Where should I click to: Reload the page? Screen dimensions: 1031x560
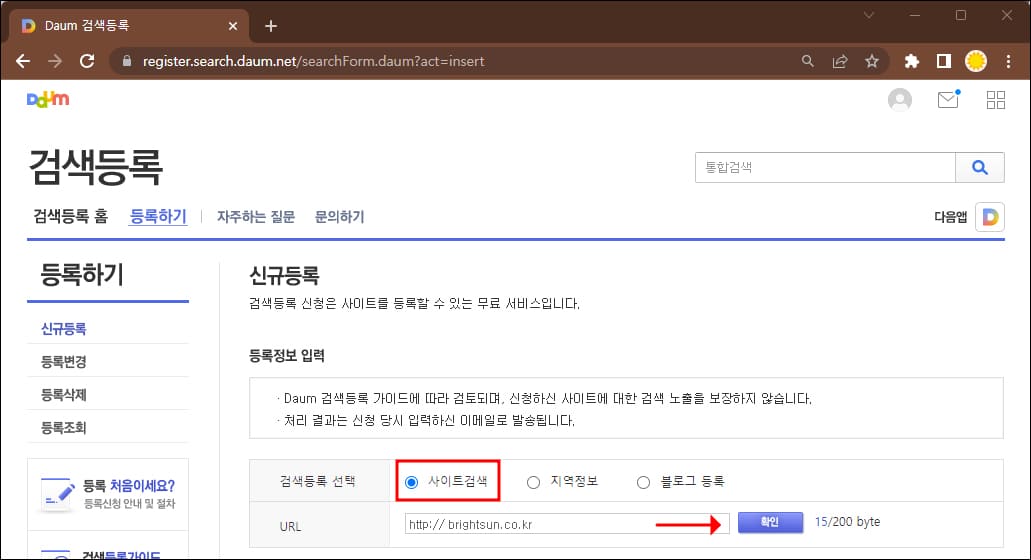[87, 61]
